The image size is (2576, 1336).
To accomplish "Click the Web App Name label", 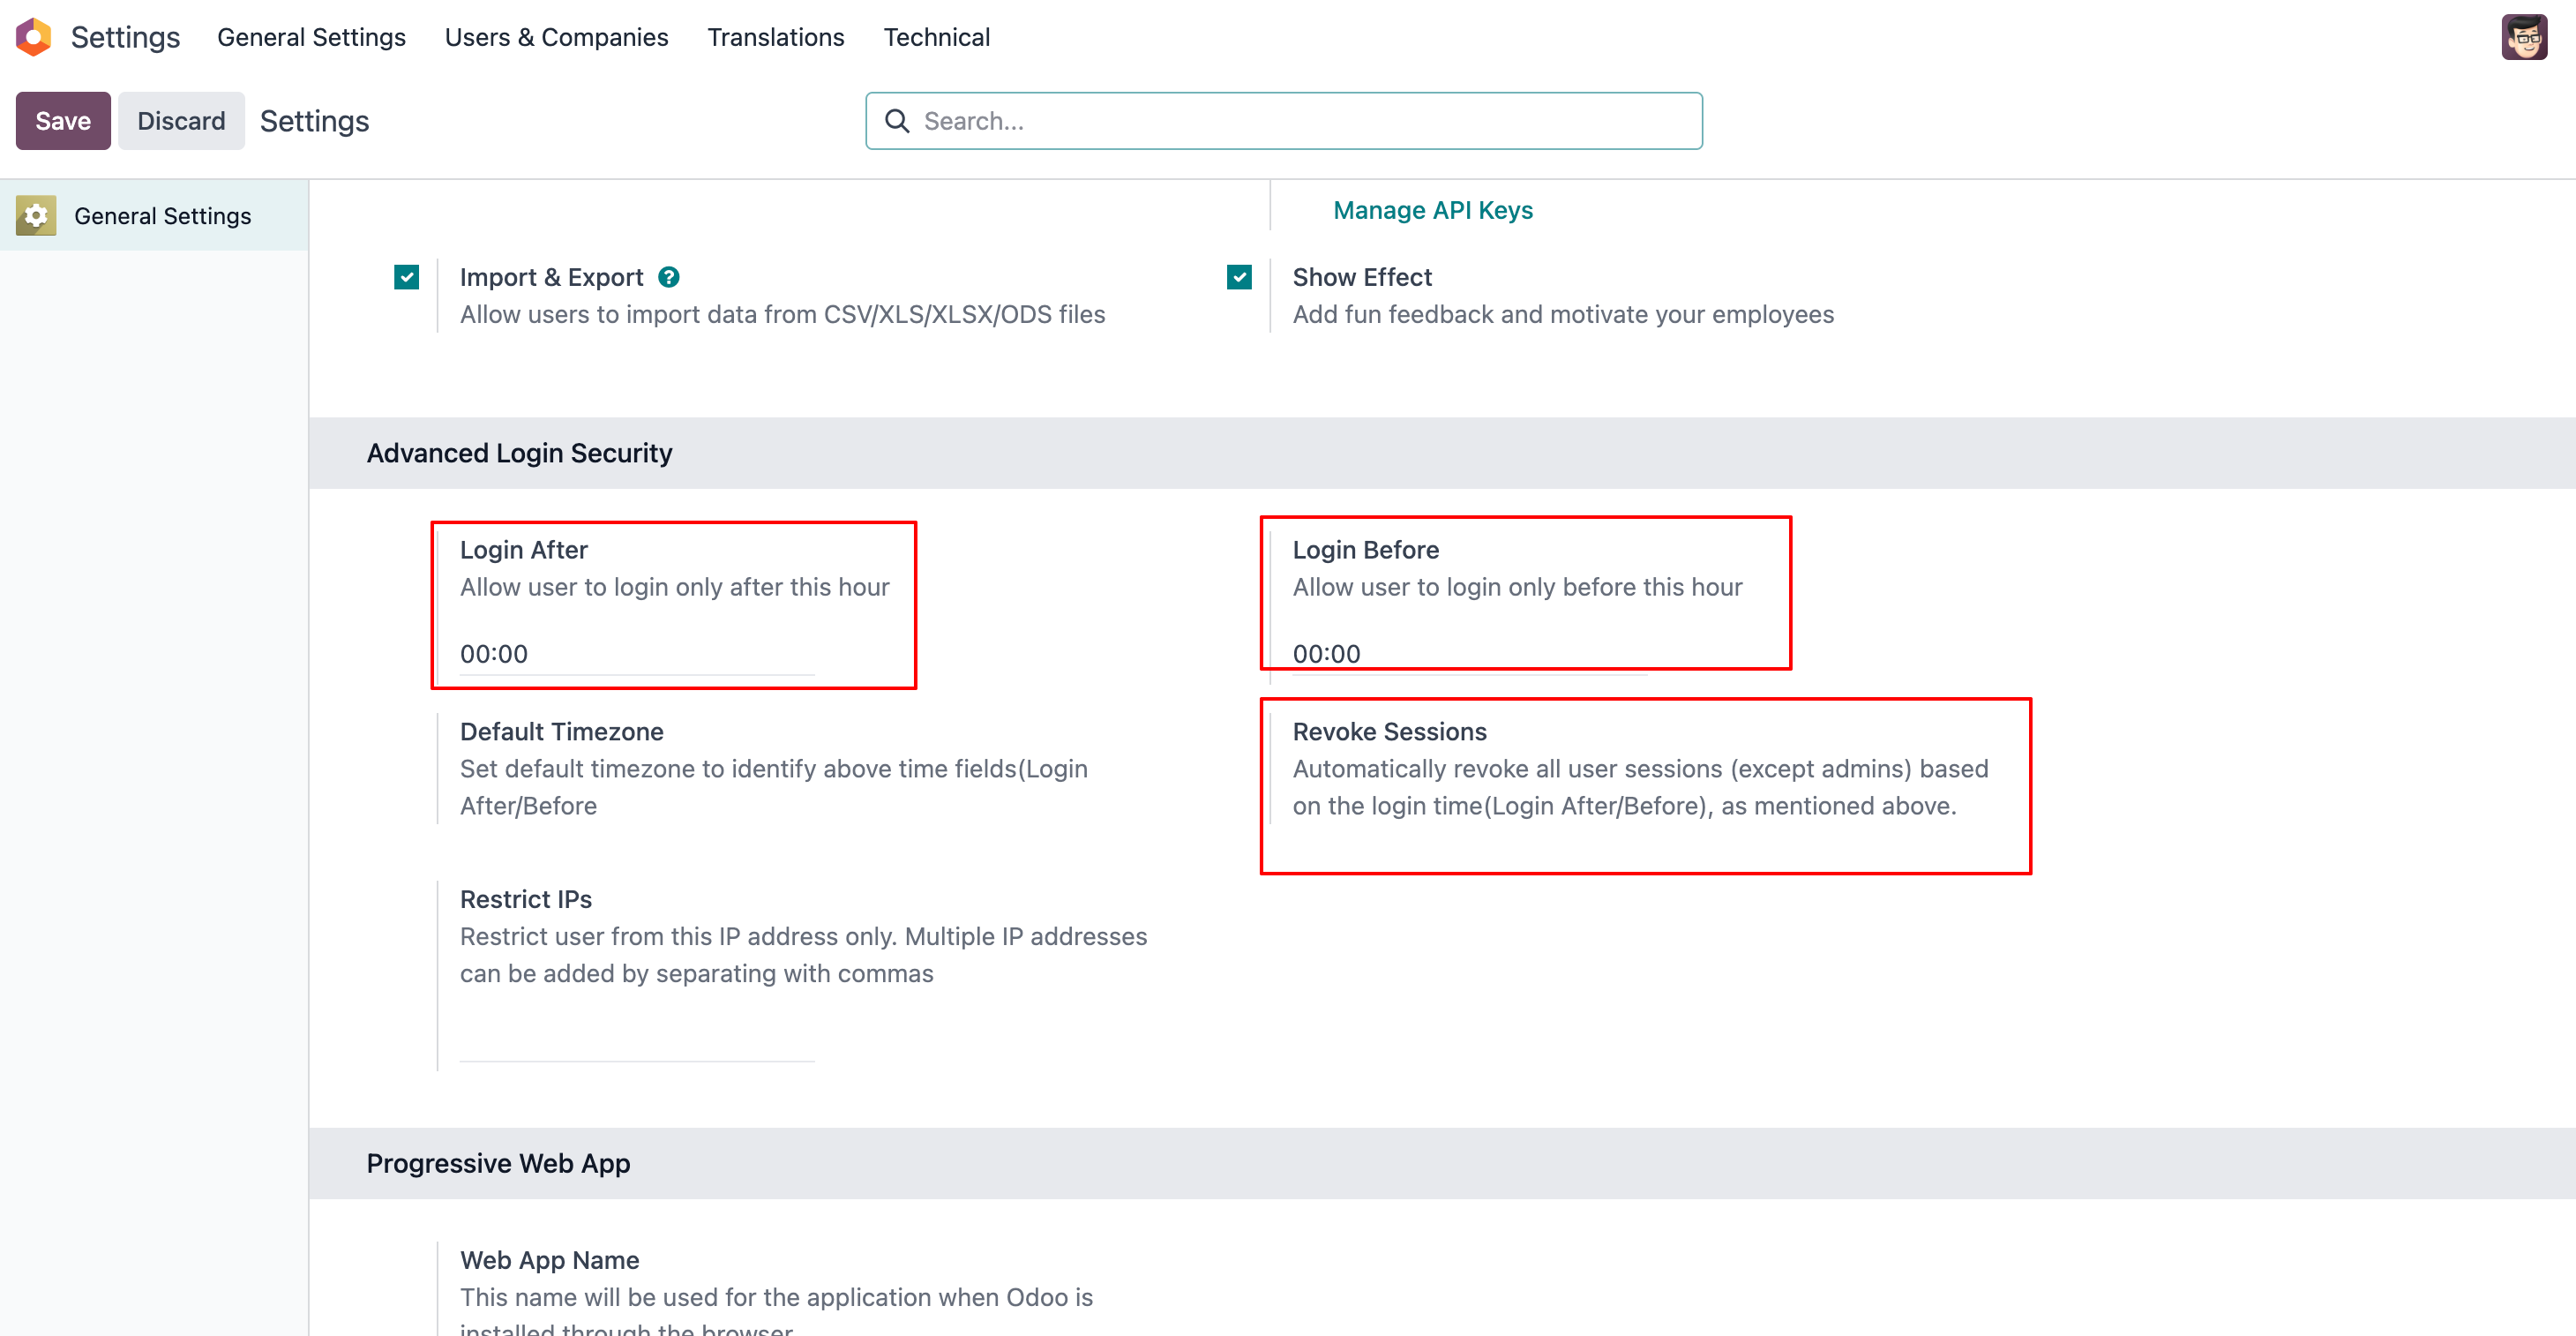I will pyautogui.click(x=549, y=1260).
